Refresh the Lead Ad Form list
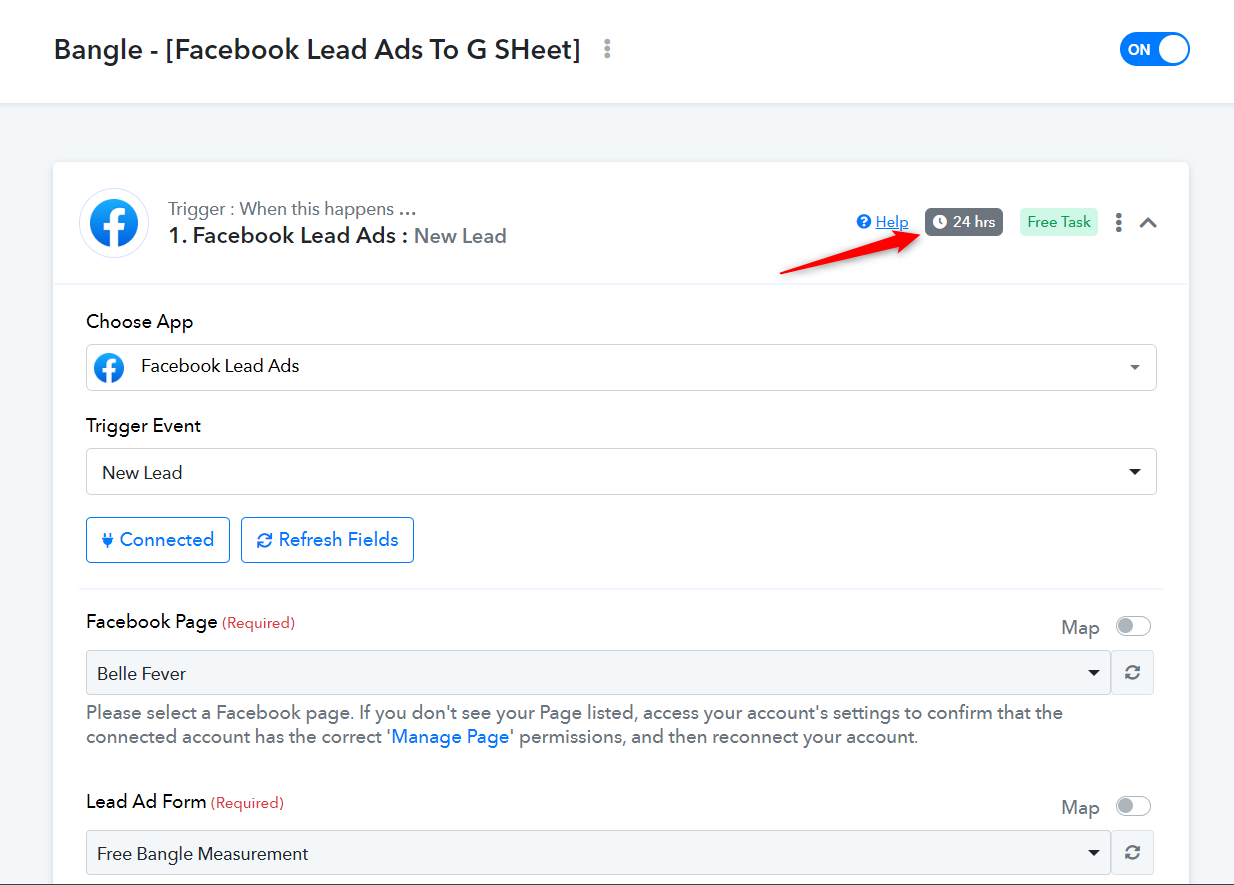 [x=1132, y=853]
